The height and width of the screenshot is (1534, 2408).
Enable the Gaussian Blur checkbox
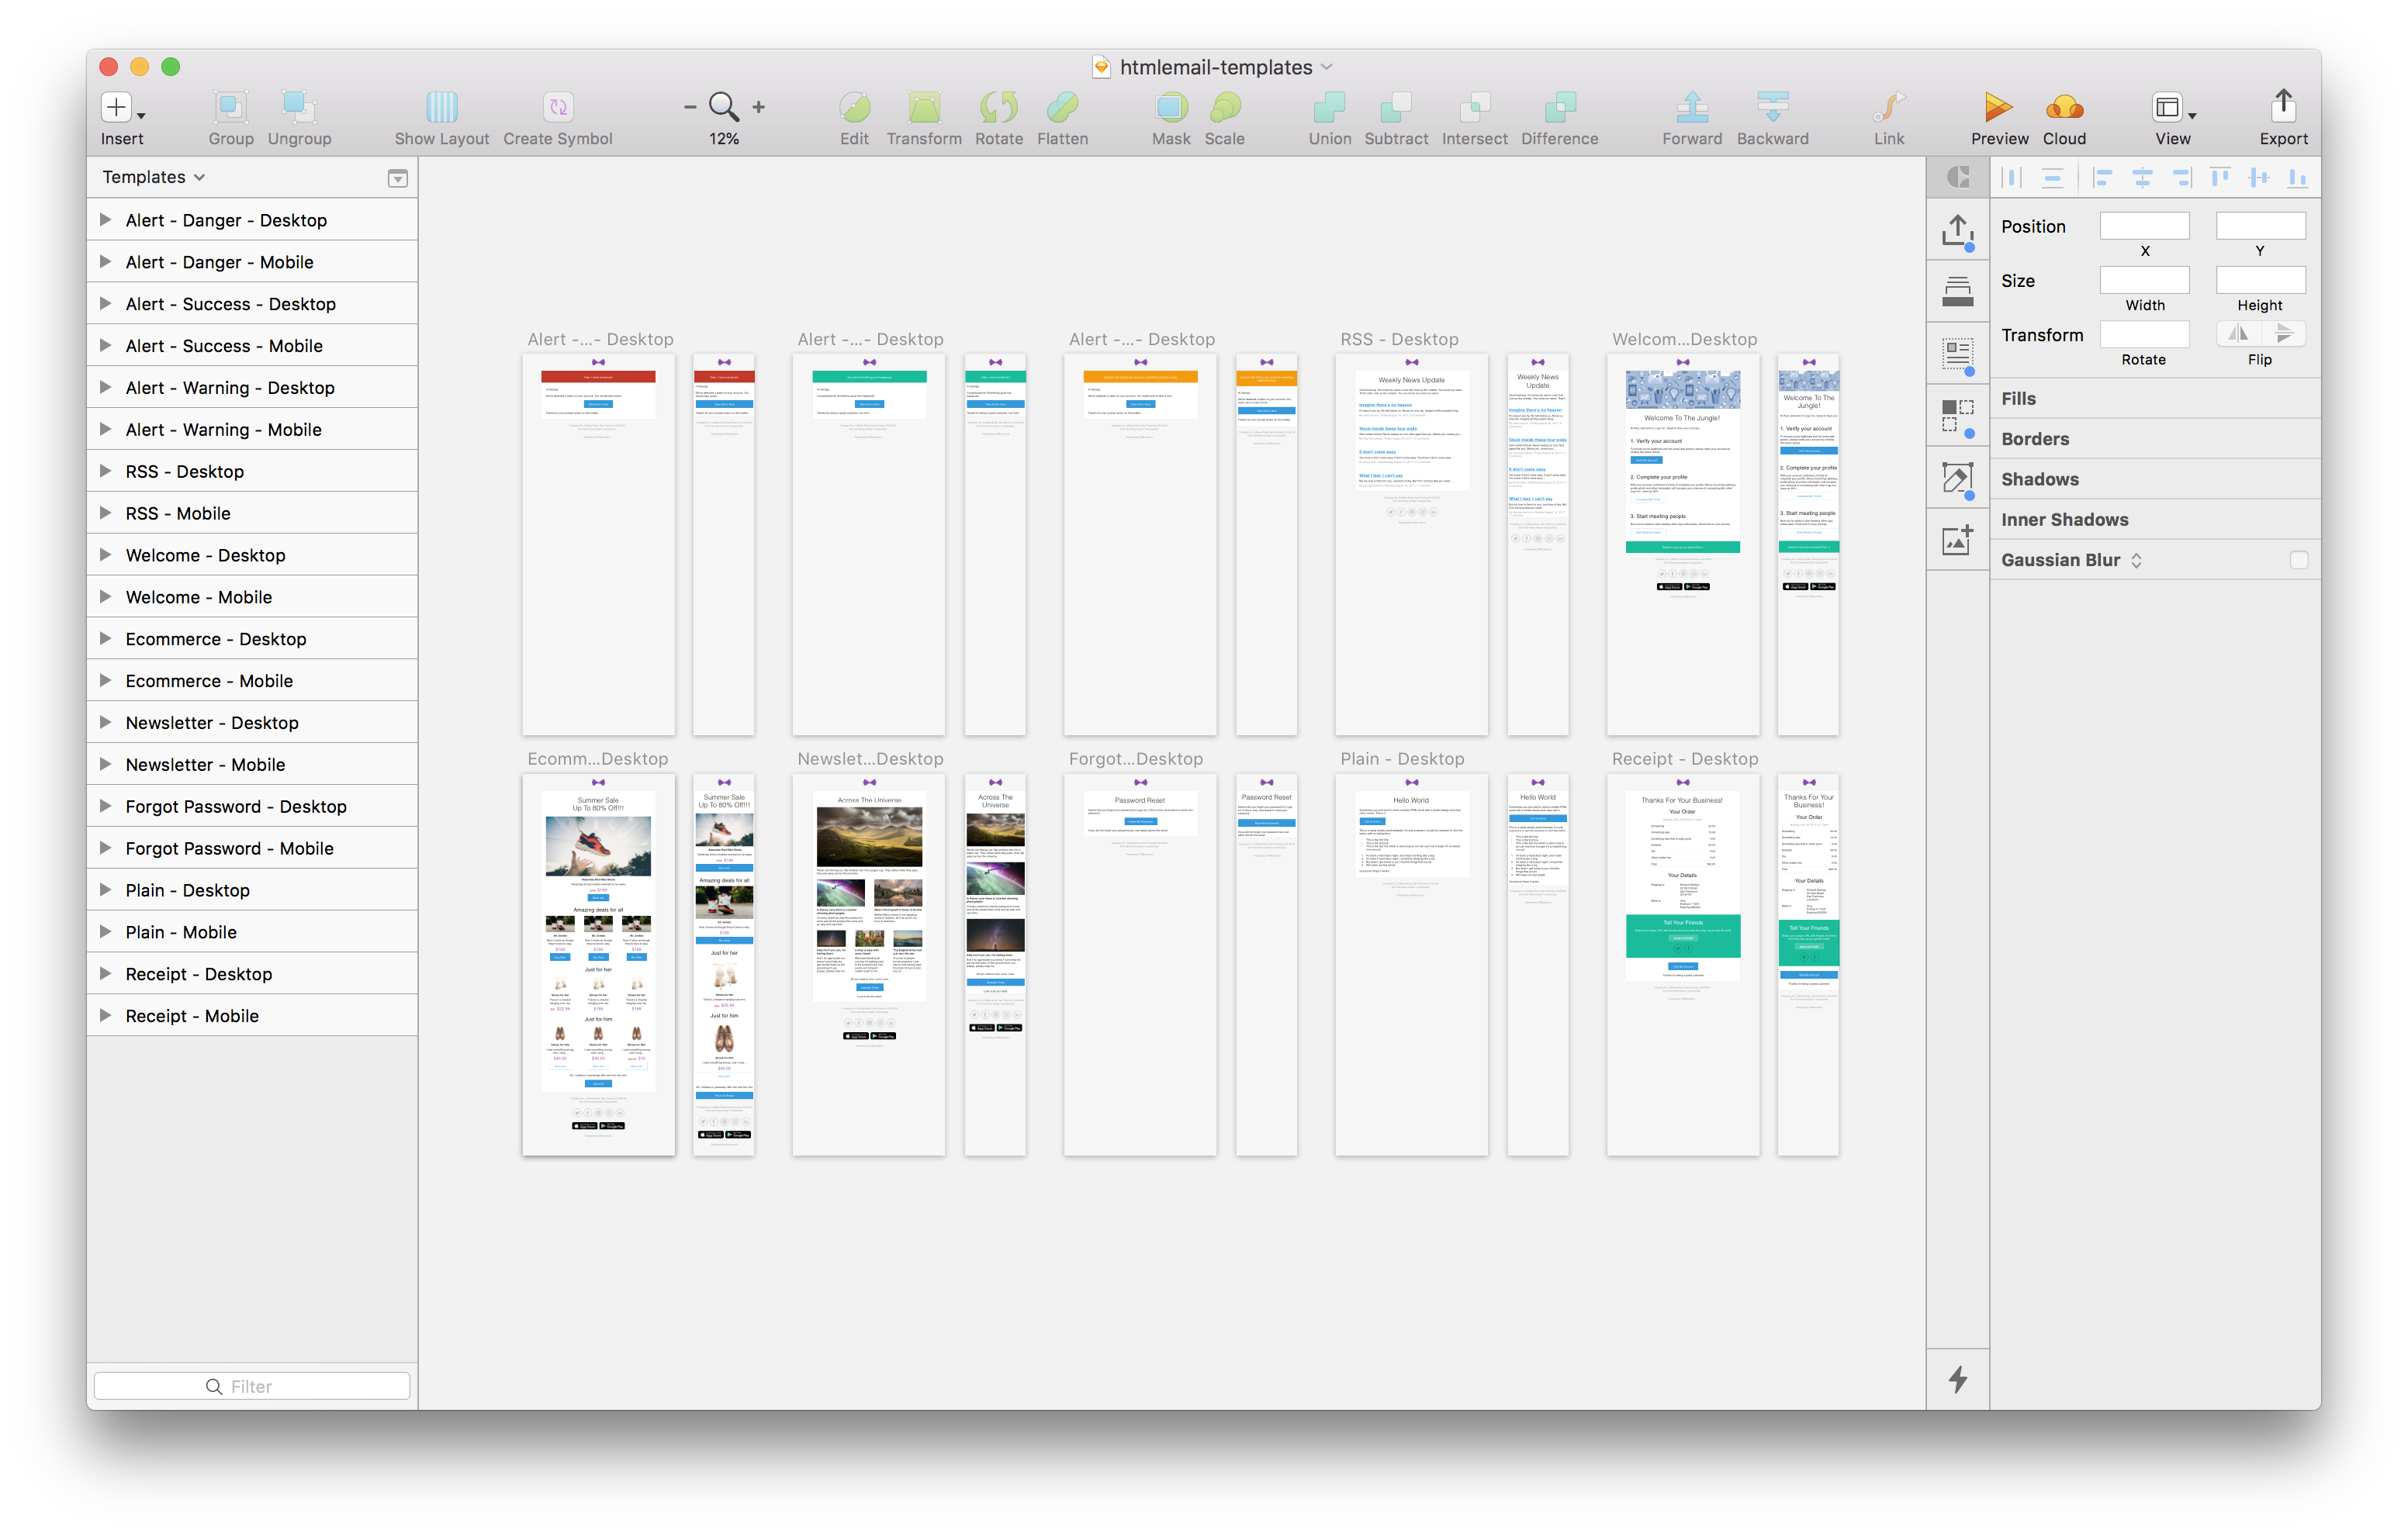click(x=2298, y=560)
